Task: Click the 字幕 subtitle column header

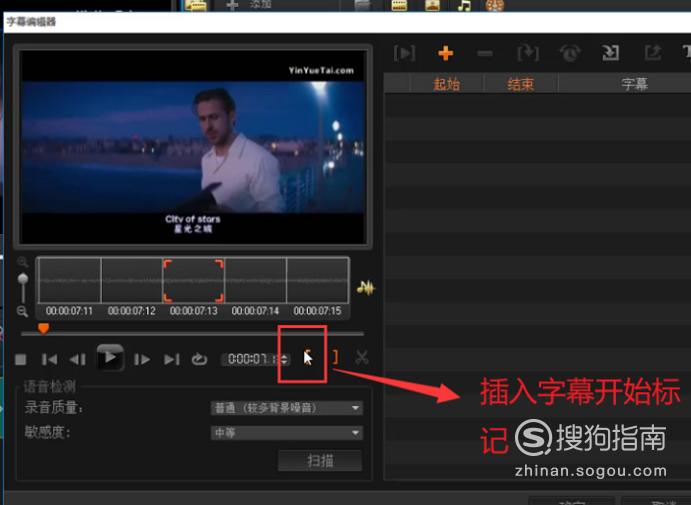Action: click(635, 84)
